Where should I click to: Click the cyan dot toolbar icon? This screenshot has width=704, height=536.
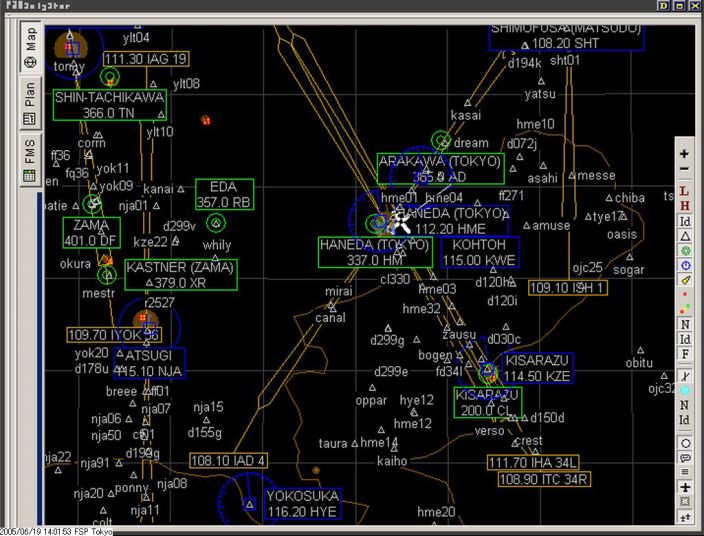pyautogui.click(x=685, y=390)
